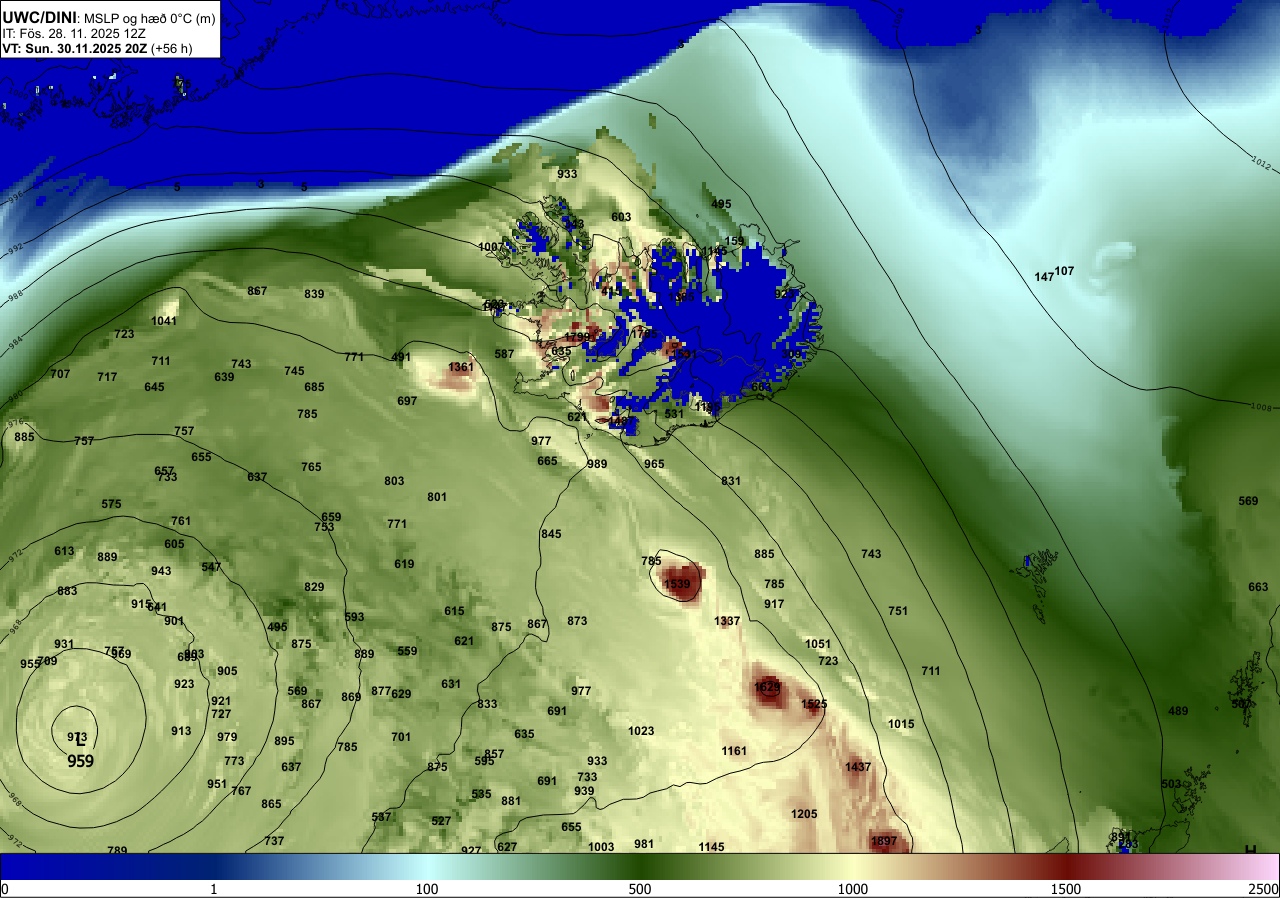Viewport: 1280px width, 898px height.
Task: Click the '873' height value
Action: (577, 621)
